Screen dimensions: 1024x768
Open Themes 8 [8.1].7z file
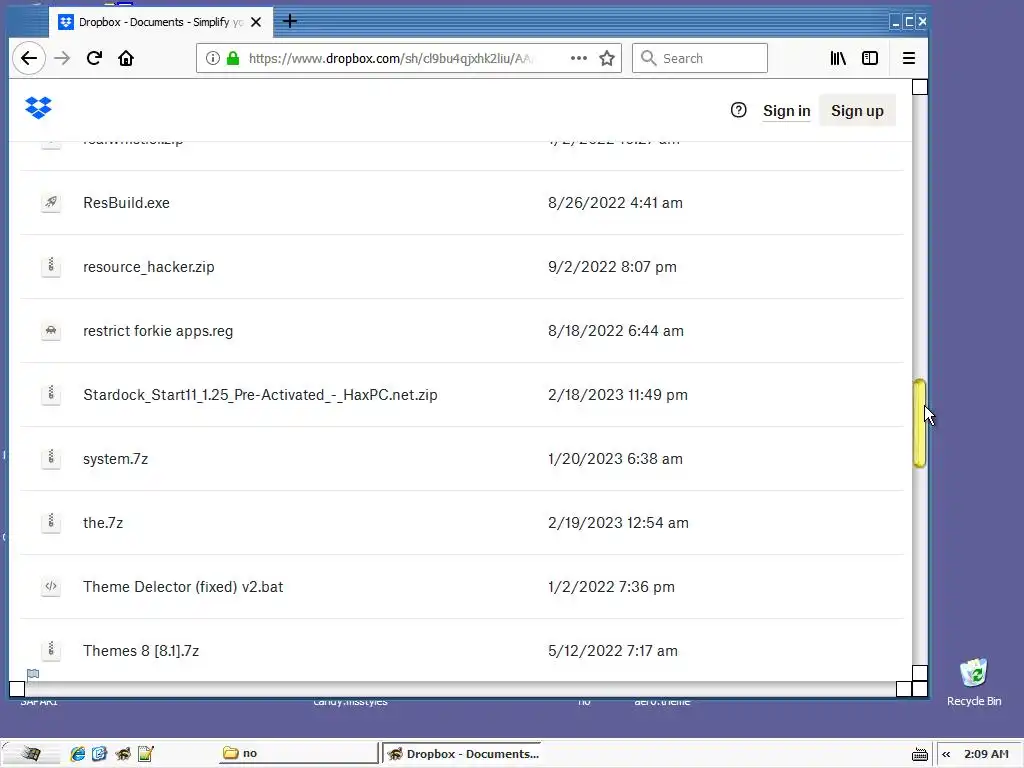tap(140, 651)
